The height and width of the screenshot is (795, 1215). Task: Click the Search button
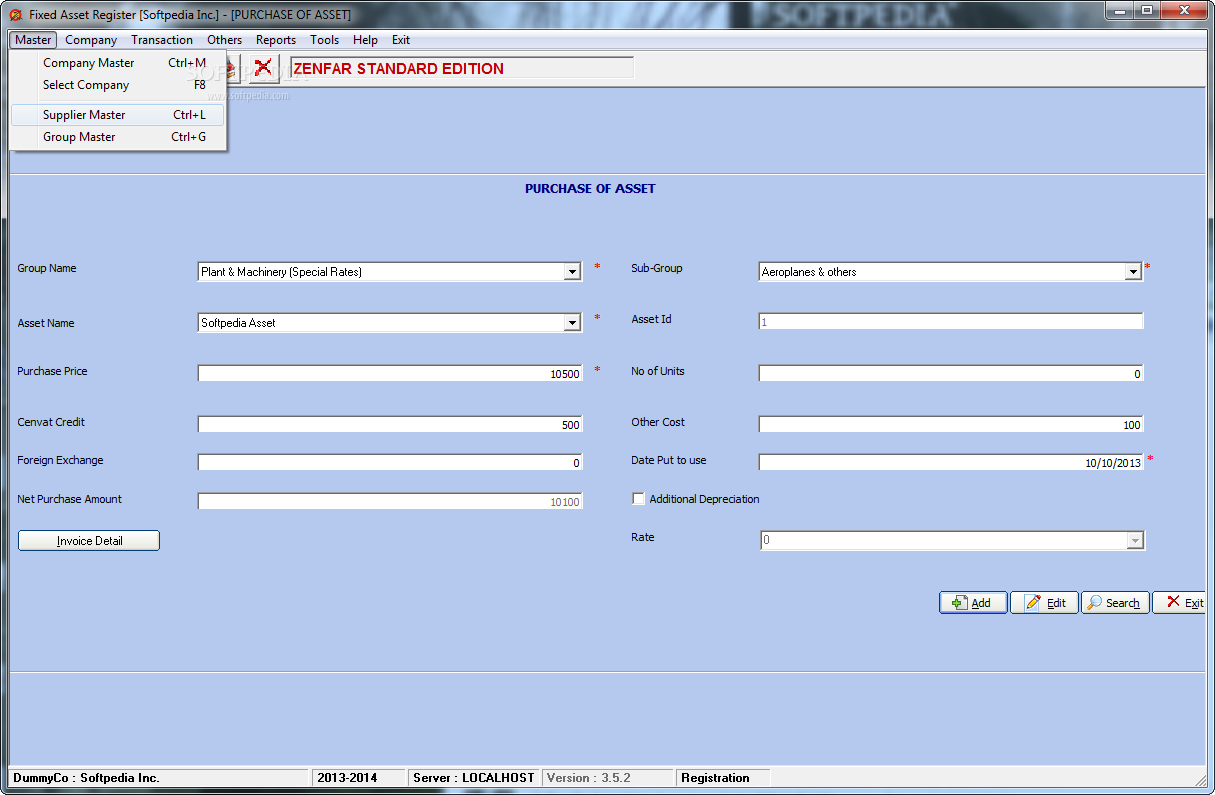coord(1115,603)
